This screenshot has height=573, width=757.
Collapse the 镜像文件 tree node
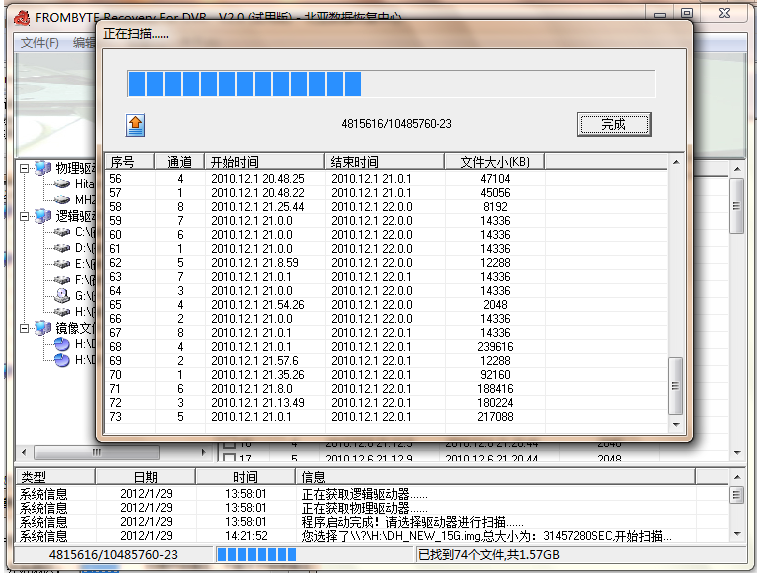(x=24, y=328)
